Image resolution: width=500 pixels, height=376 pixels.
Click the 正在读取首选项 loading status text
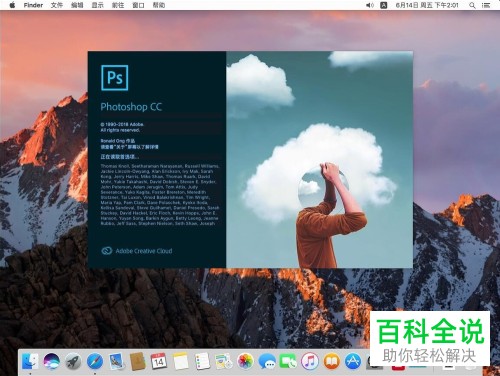tap(120, 157)
